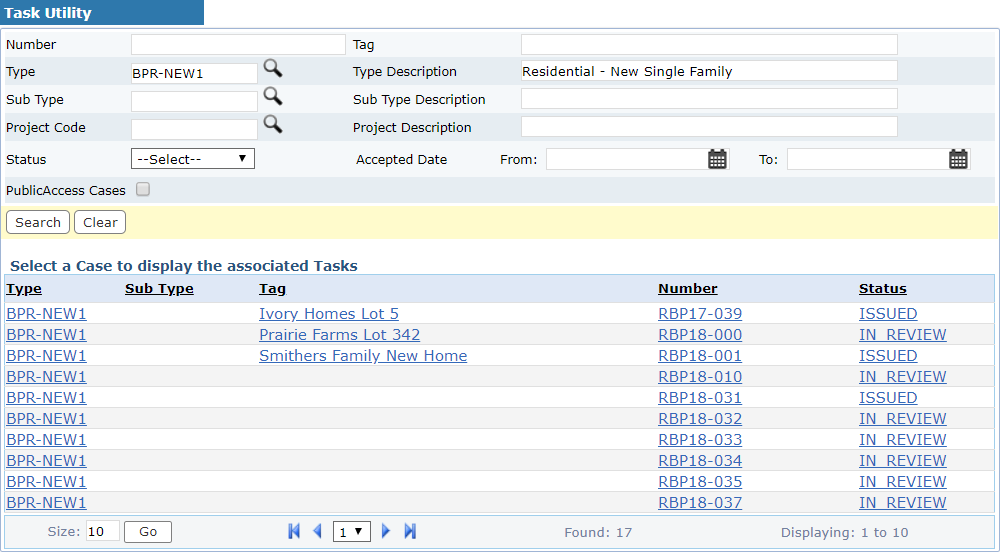Open the Accepted Date From calendar picker
Screen dimensions: 1000x552
point(717,159)
